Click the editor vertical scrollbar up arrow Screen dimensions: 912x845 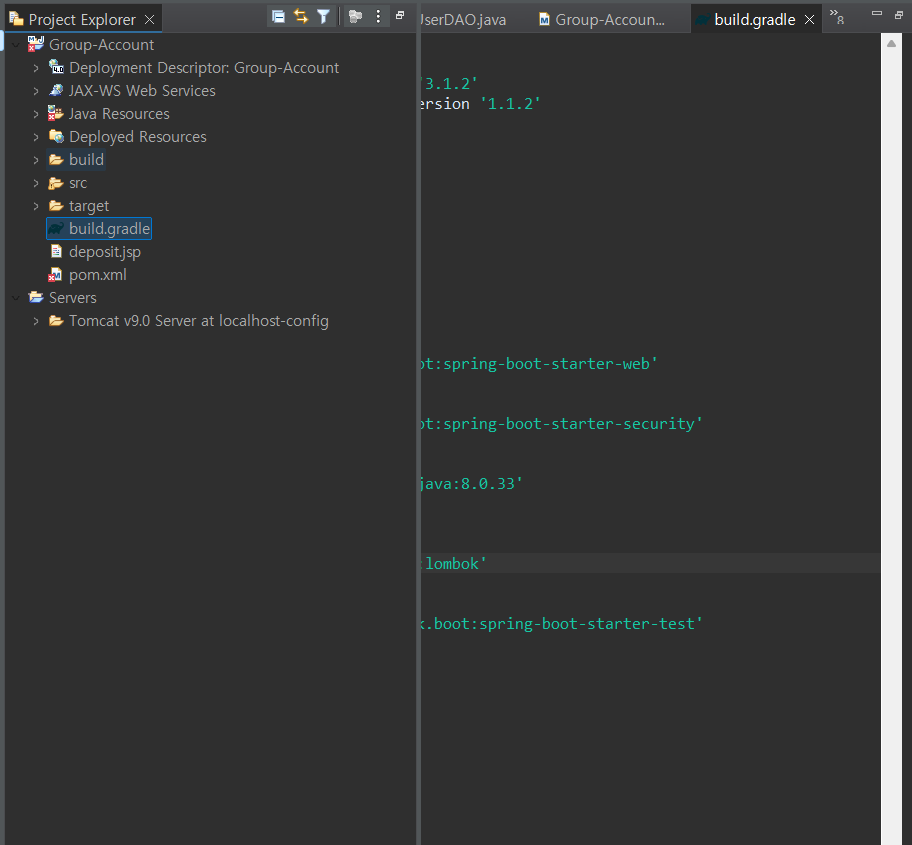pyautogui.click(x=891, y=44)
